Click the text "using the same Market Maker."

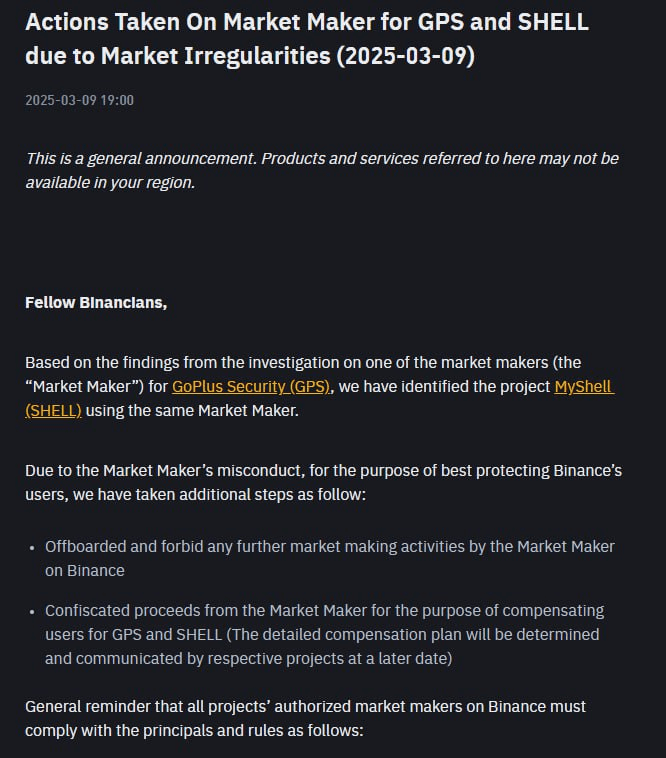pos(192,410)
